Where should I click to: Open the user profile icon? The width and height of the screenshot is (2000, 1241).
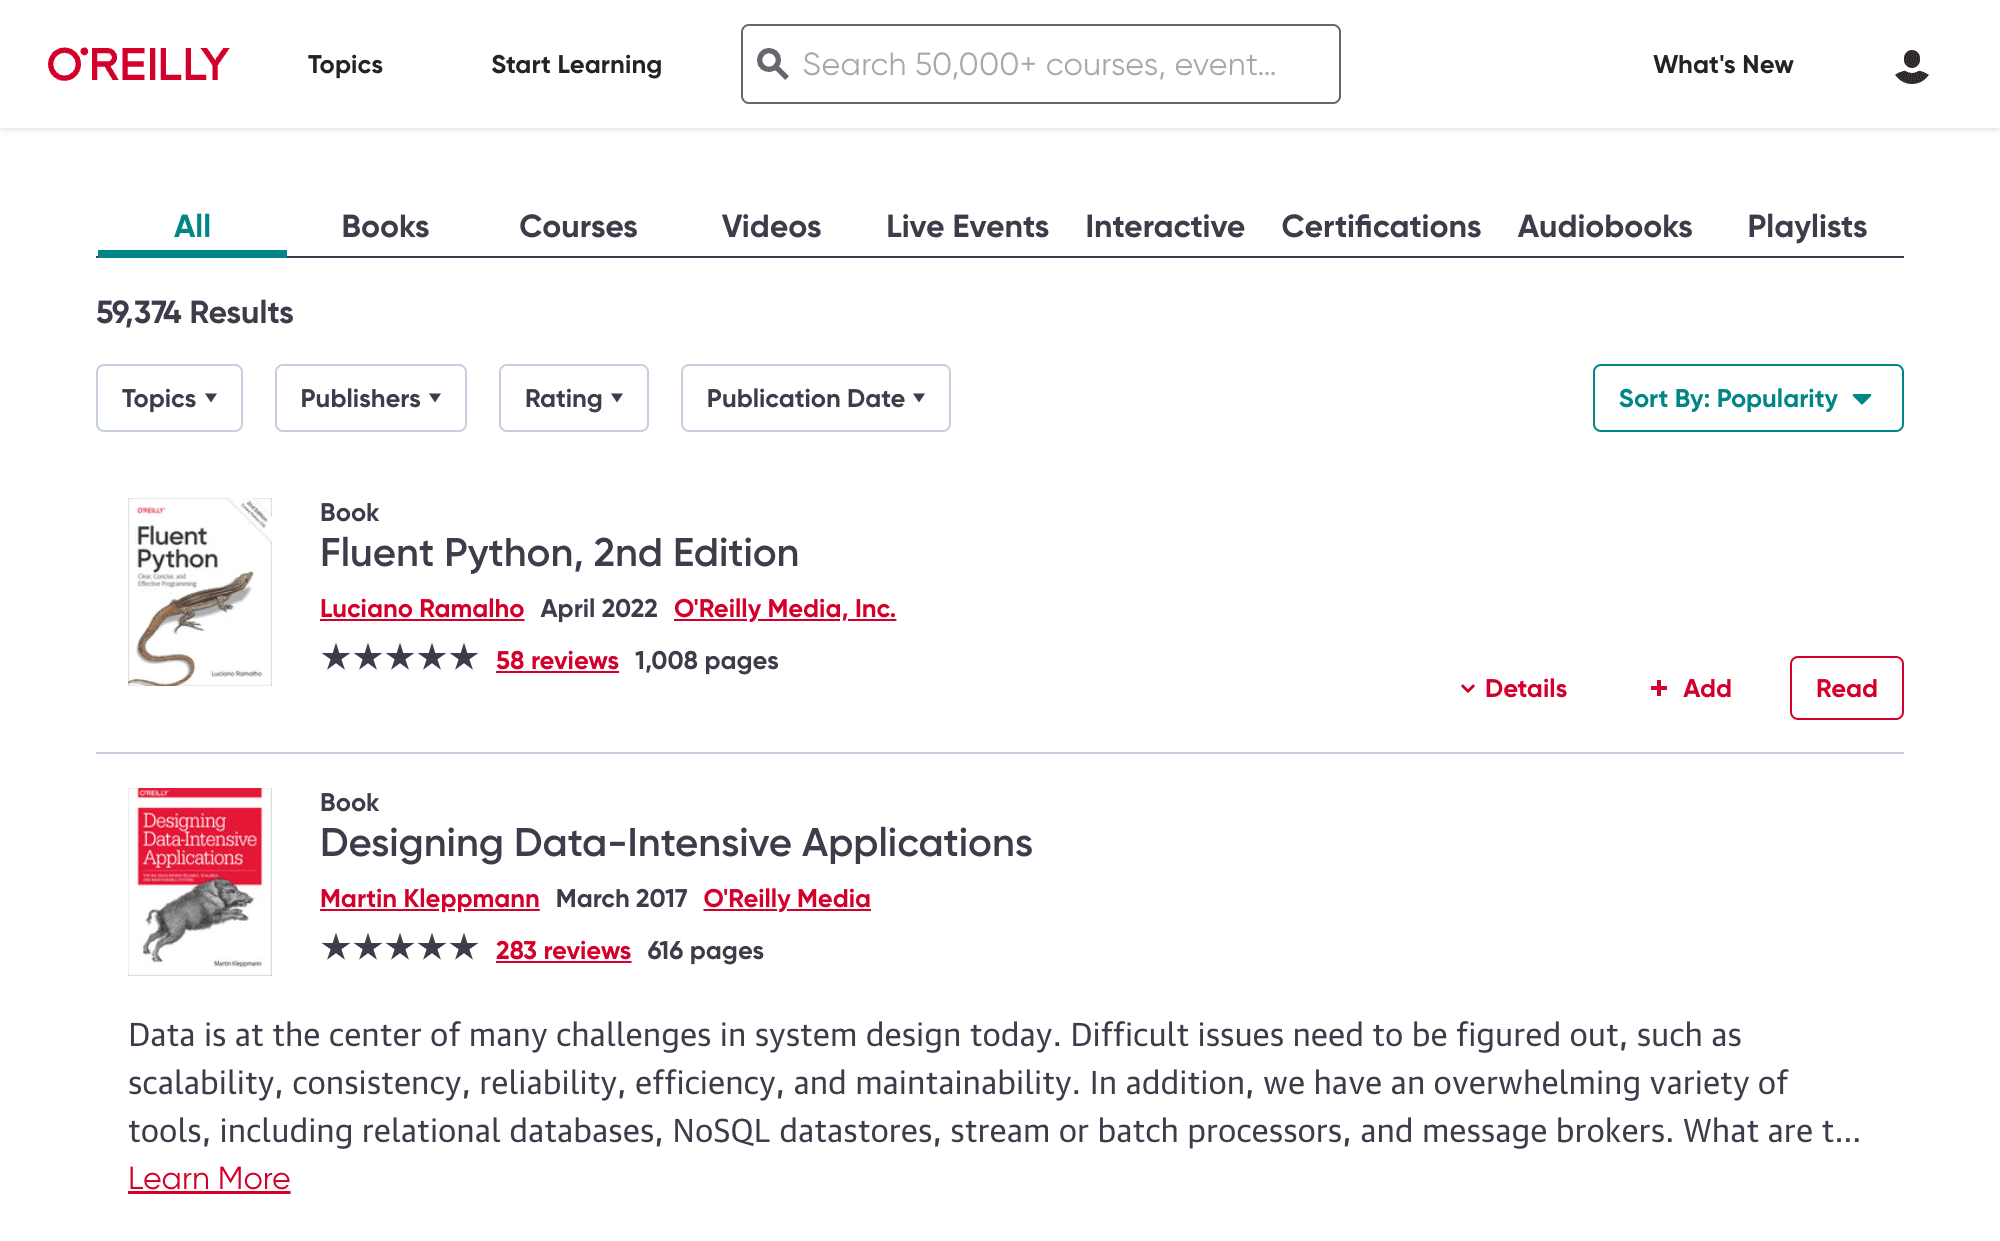1911,66
